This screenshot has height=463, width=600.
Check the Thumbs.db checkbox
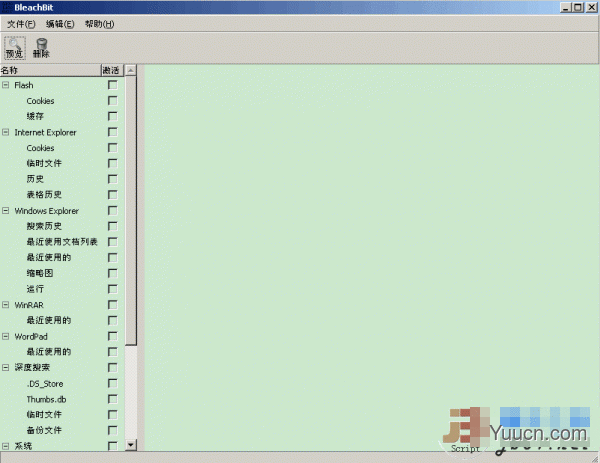pyautogui.click(x=112, y=399)
